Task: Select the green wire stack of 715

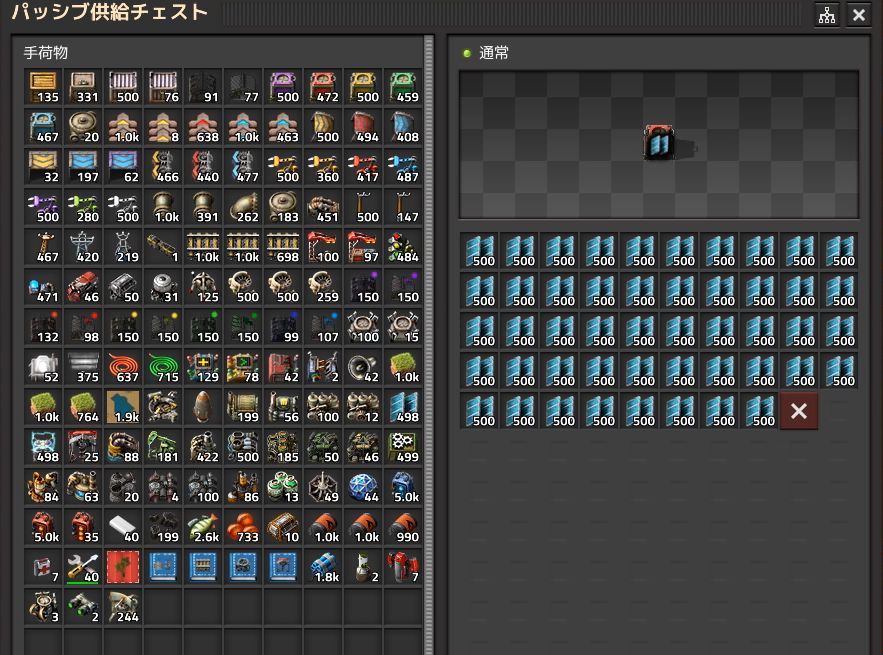Action: [163, 367]
